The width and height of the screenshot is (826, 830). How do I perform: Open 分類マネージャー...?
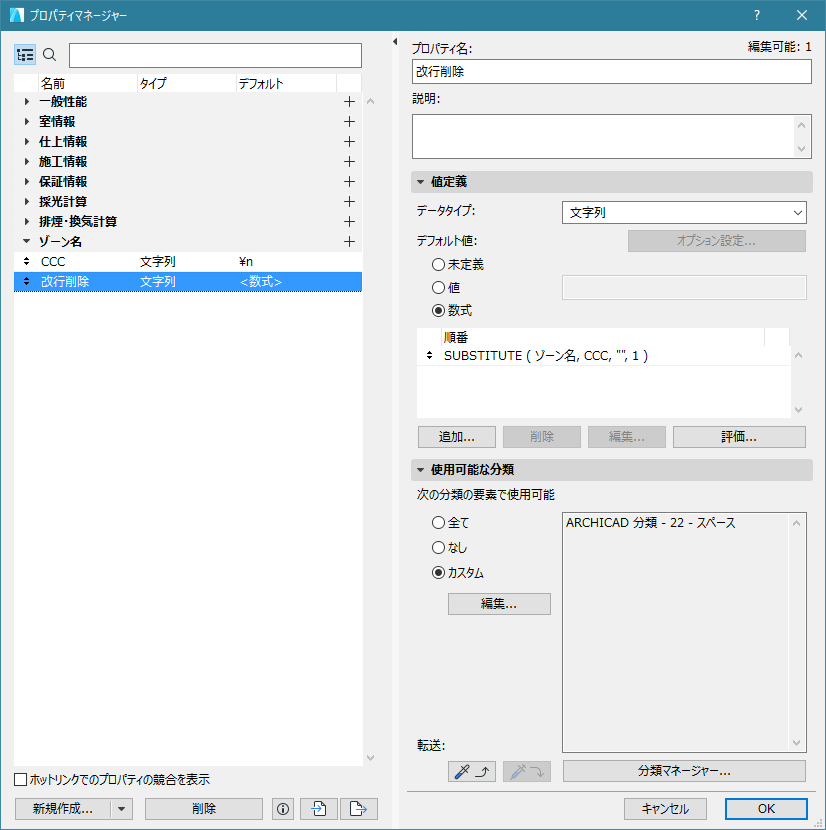pos(684,771)
